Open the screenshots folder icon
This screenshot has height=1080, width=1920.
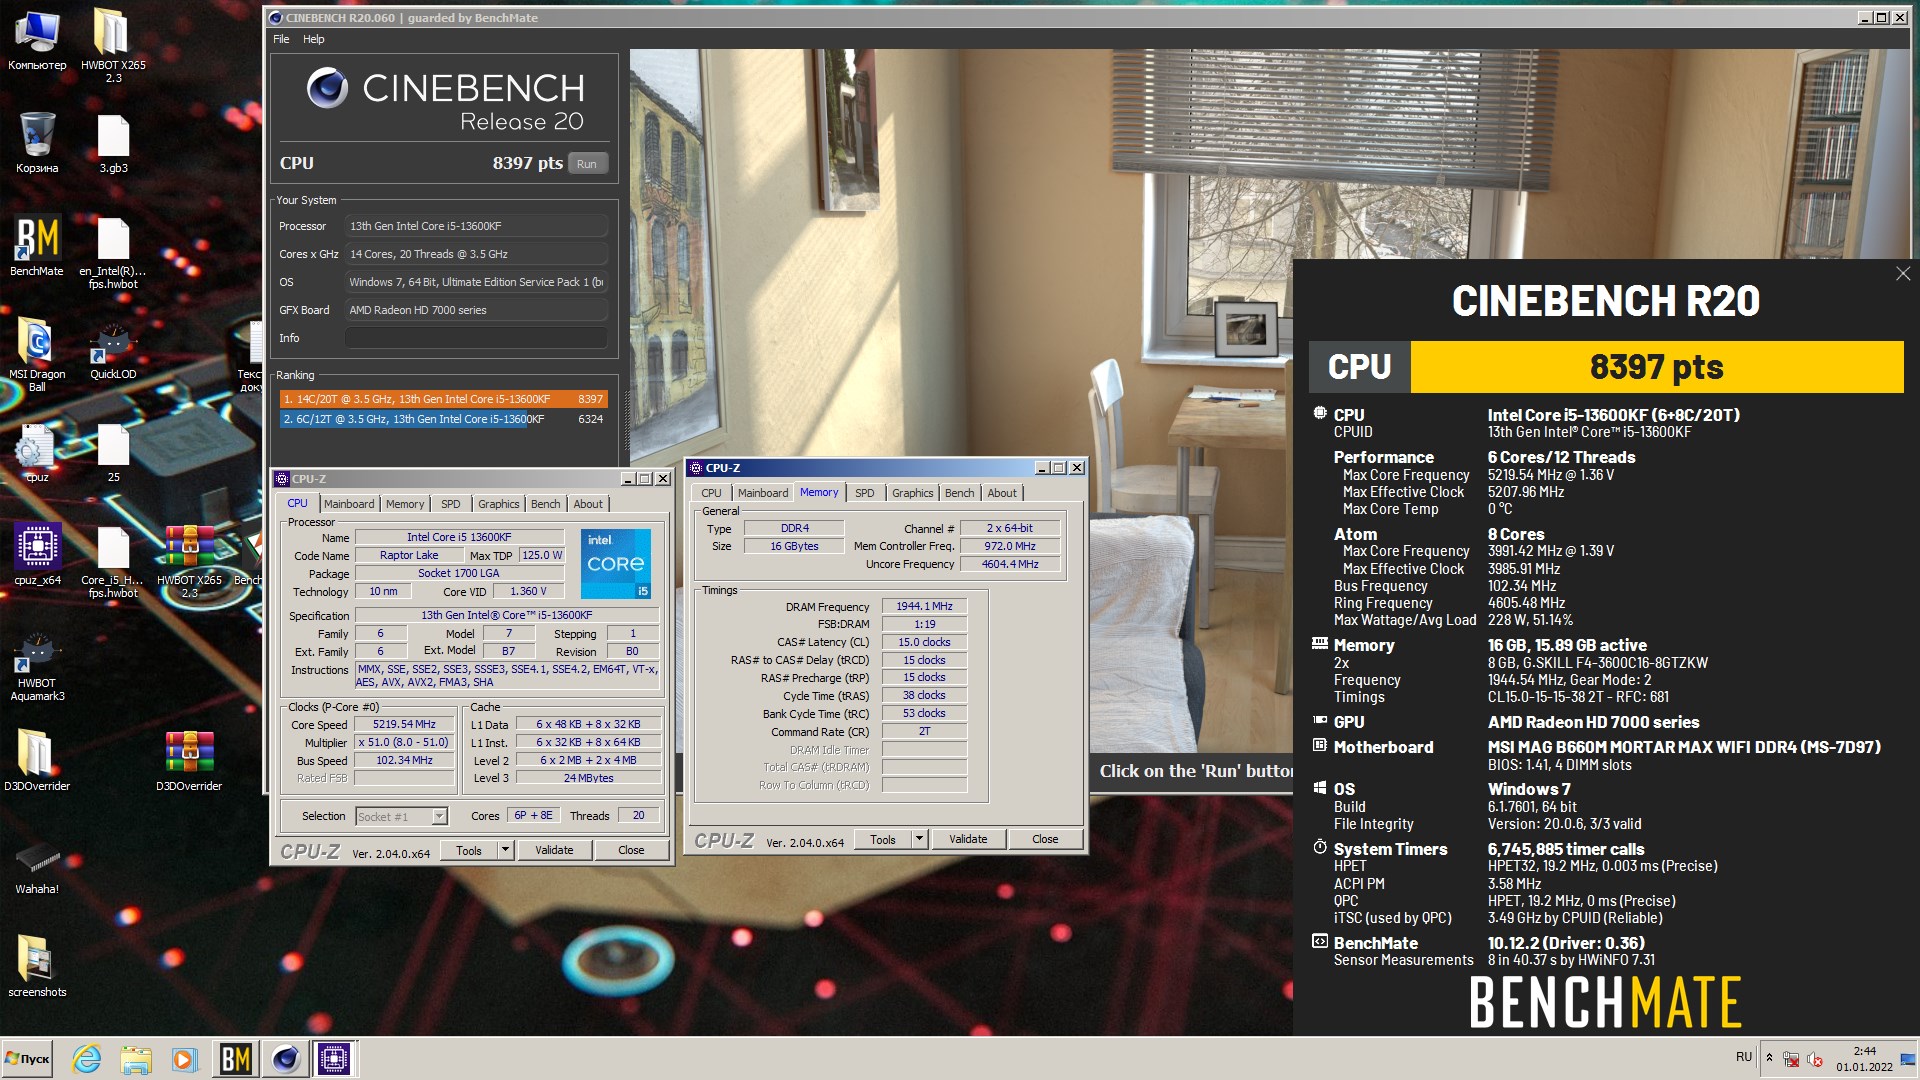pos(37,967)
